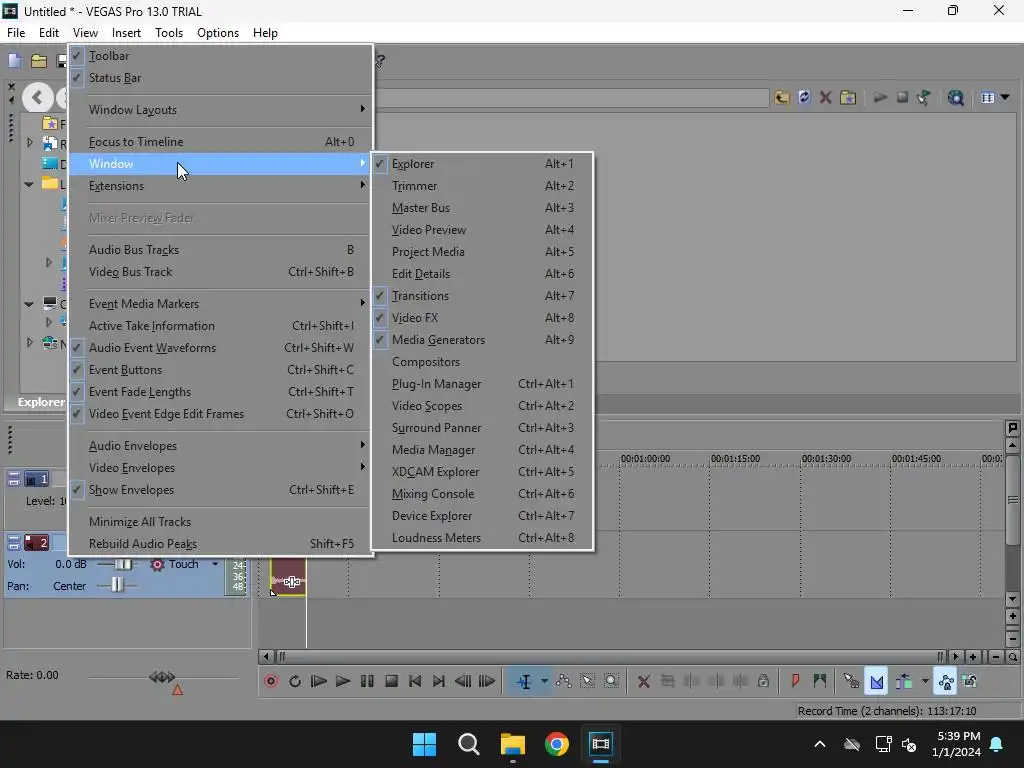
Task: Click Explorer Back navigation button
Action: click(37, 98)
